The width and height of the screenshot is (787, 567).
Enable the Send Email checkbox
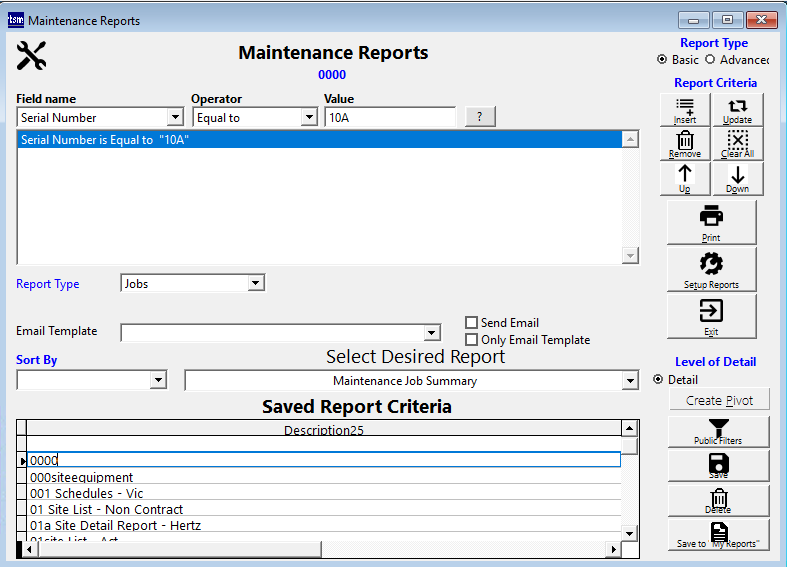click(x=472, y=323)
